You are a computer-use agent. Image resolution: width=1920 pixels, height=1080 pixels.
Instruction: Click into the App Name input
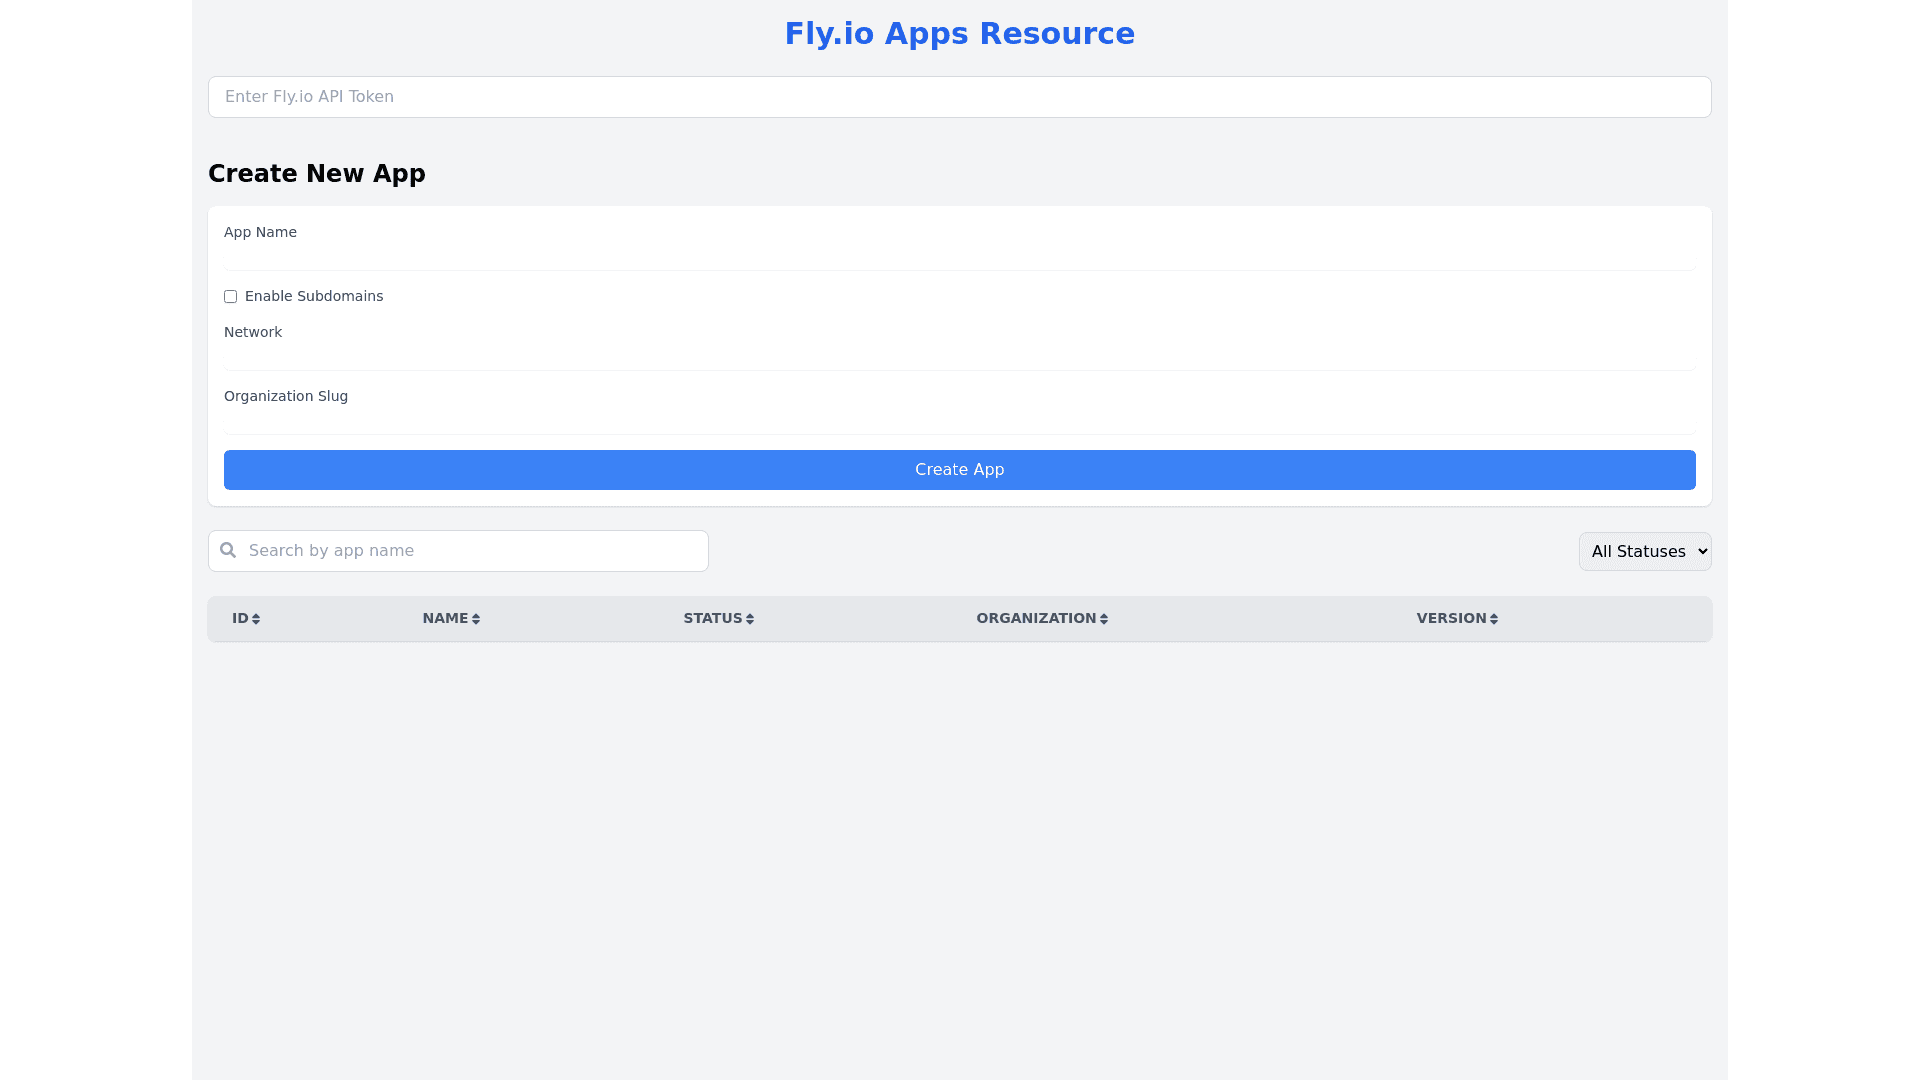coord(960,258)
